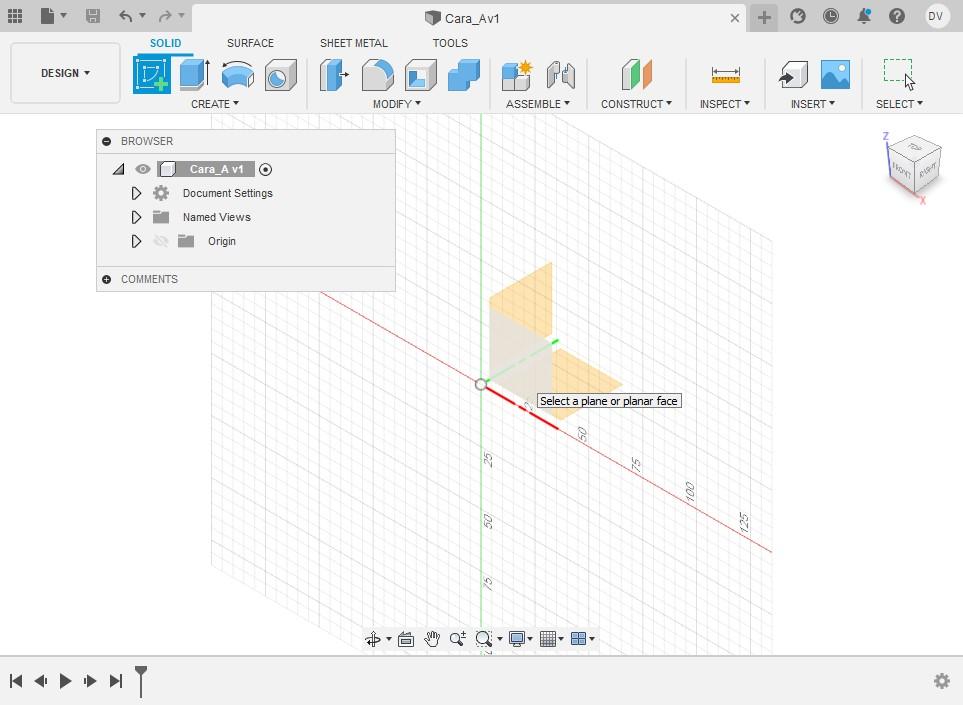Switch to the SHEET METAL tab
The height and width of the screenshot is (705, 963).
point(354,43)
